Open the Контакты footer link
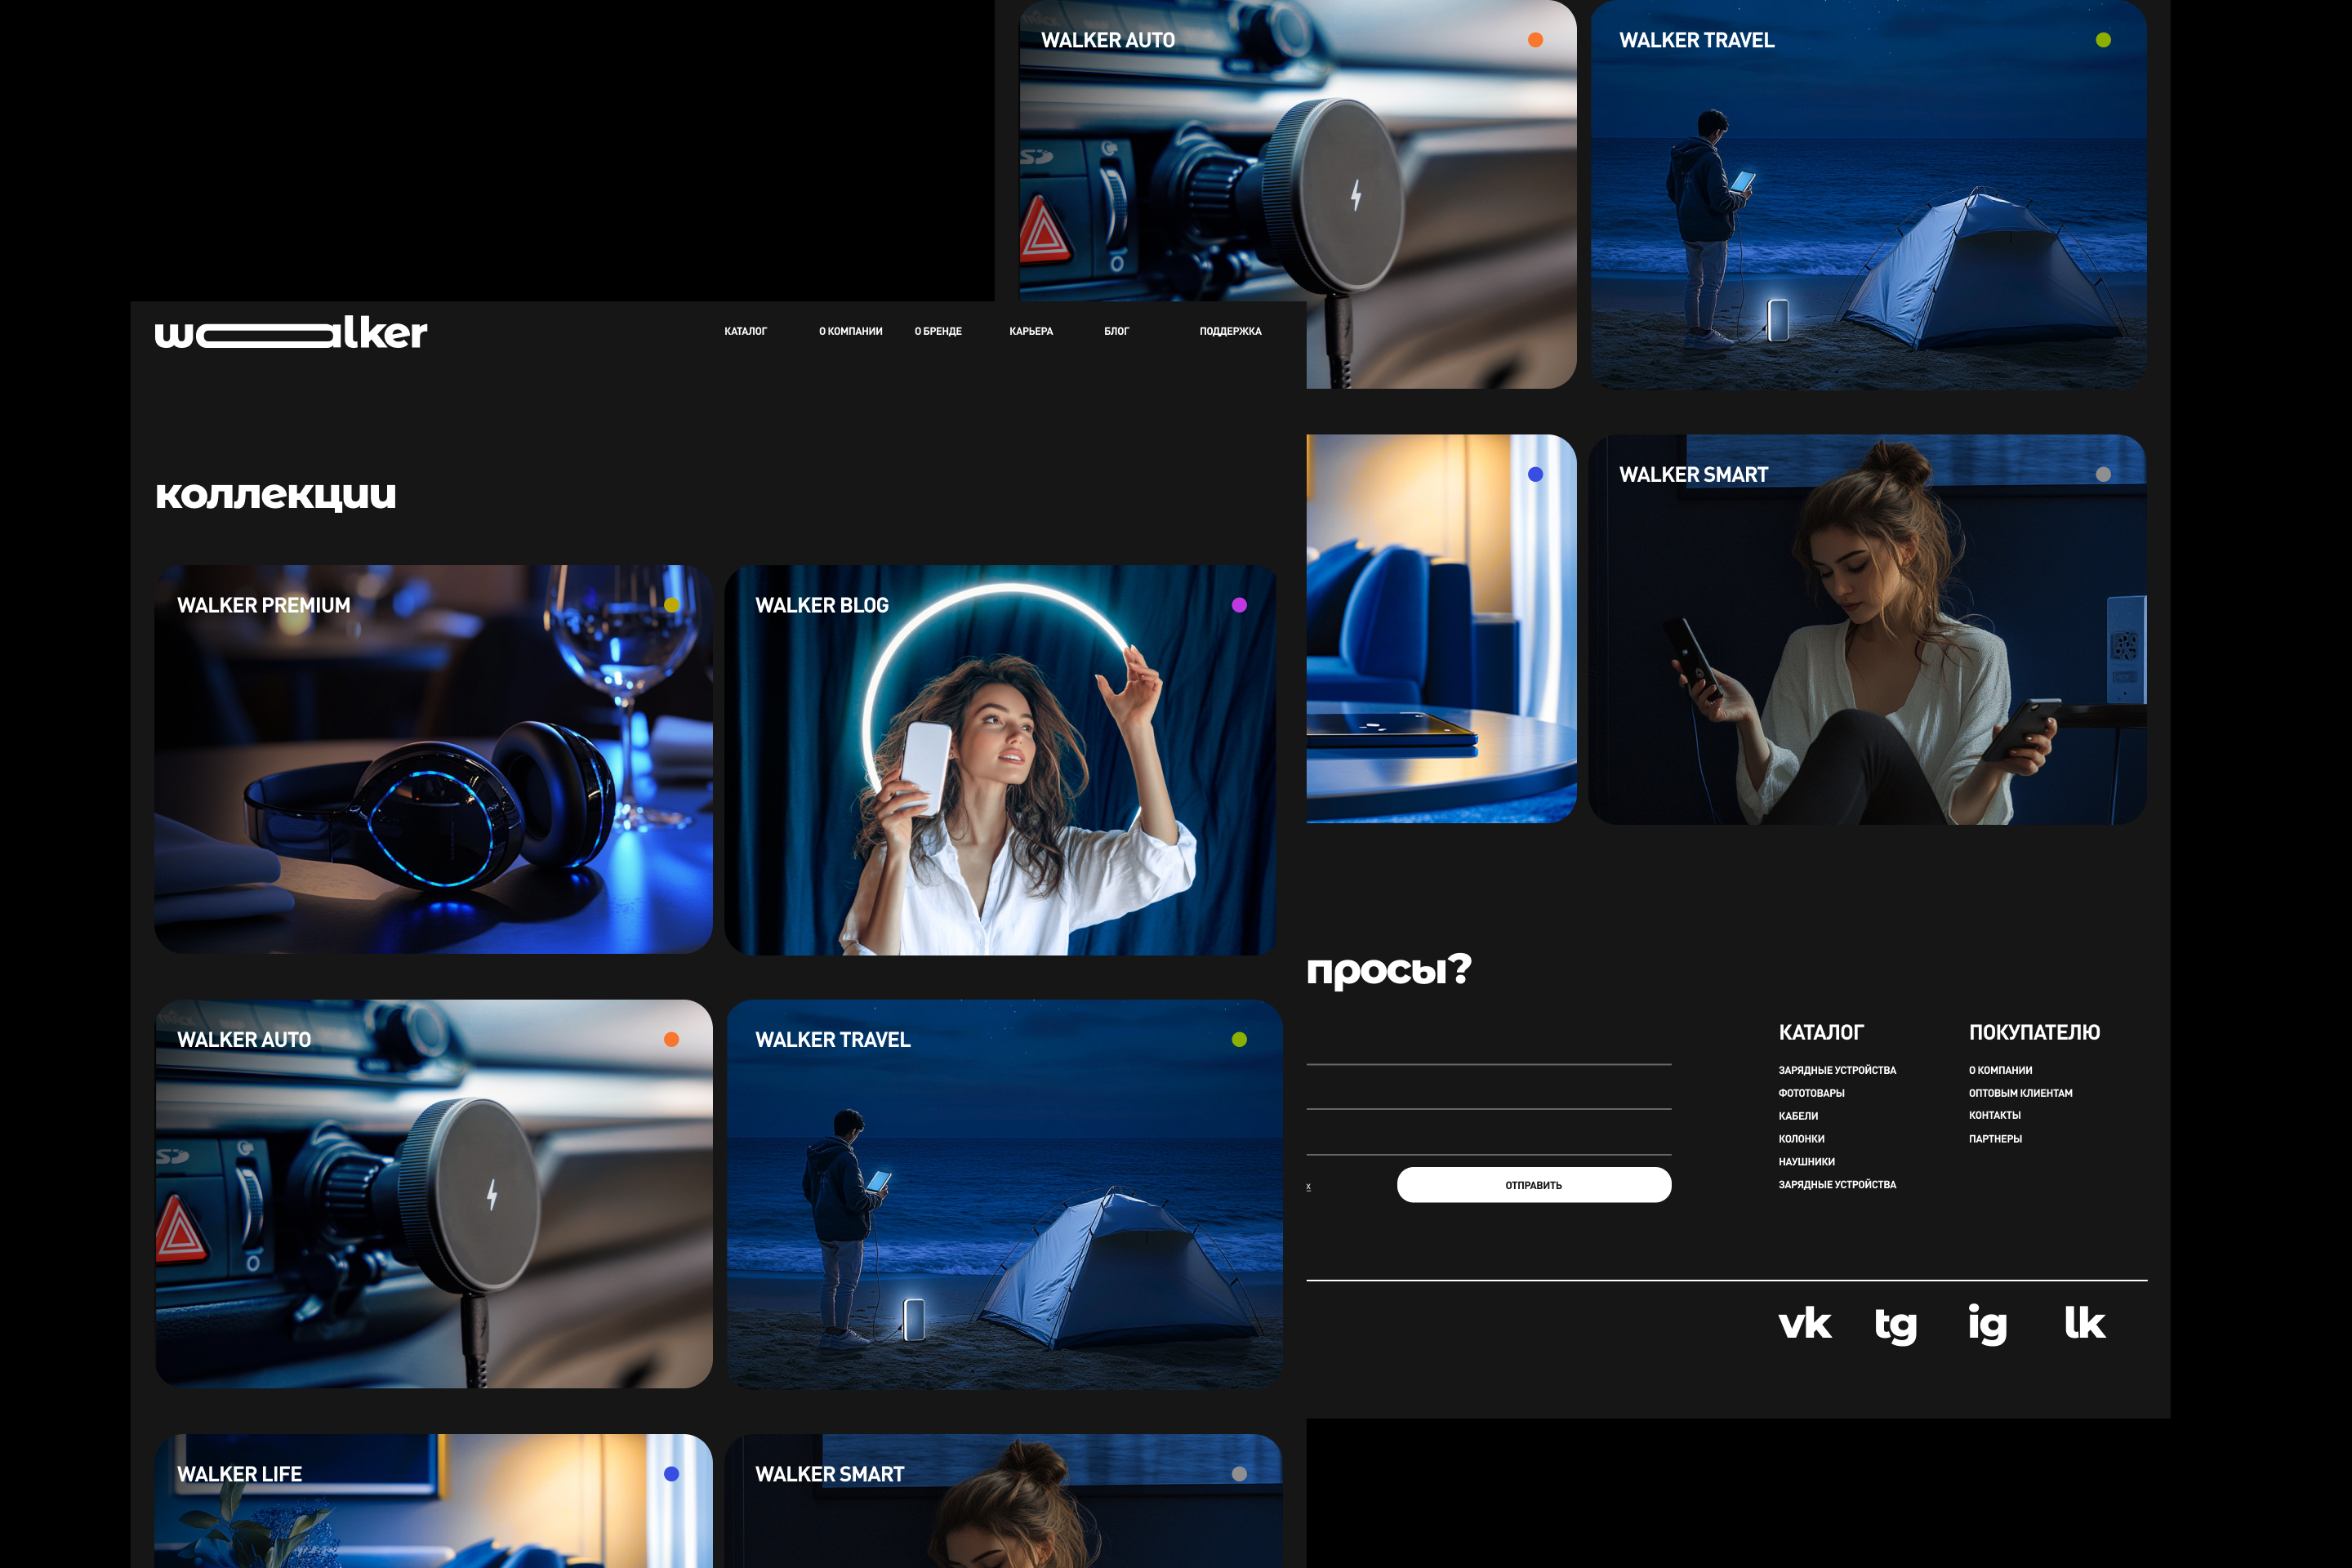2352x1568 pixels. 1994,1116
